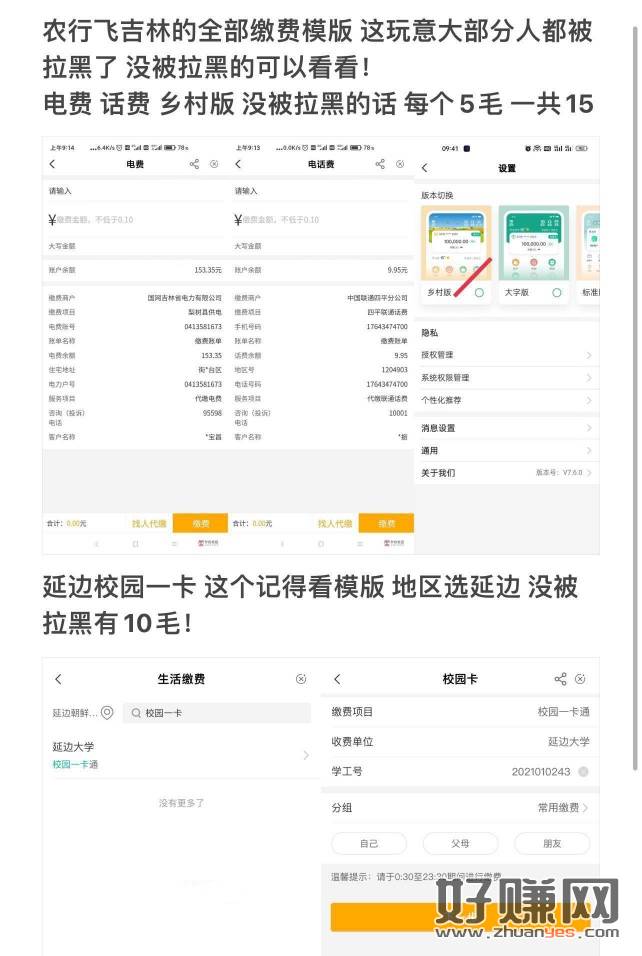
Task: Close the 生活缴费 screen with the circled X icon
Action: click(x=301, y=679)
